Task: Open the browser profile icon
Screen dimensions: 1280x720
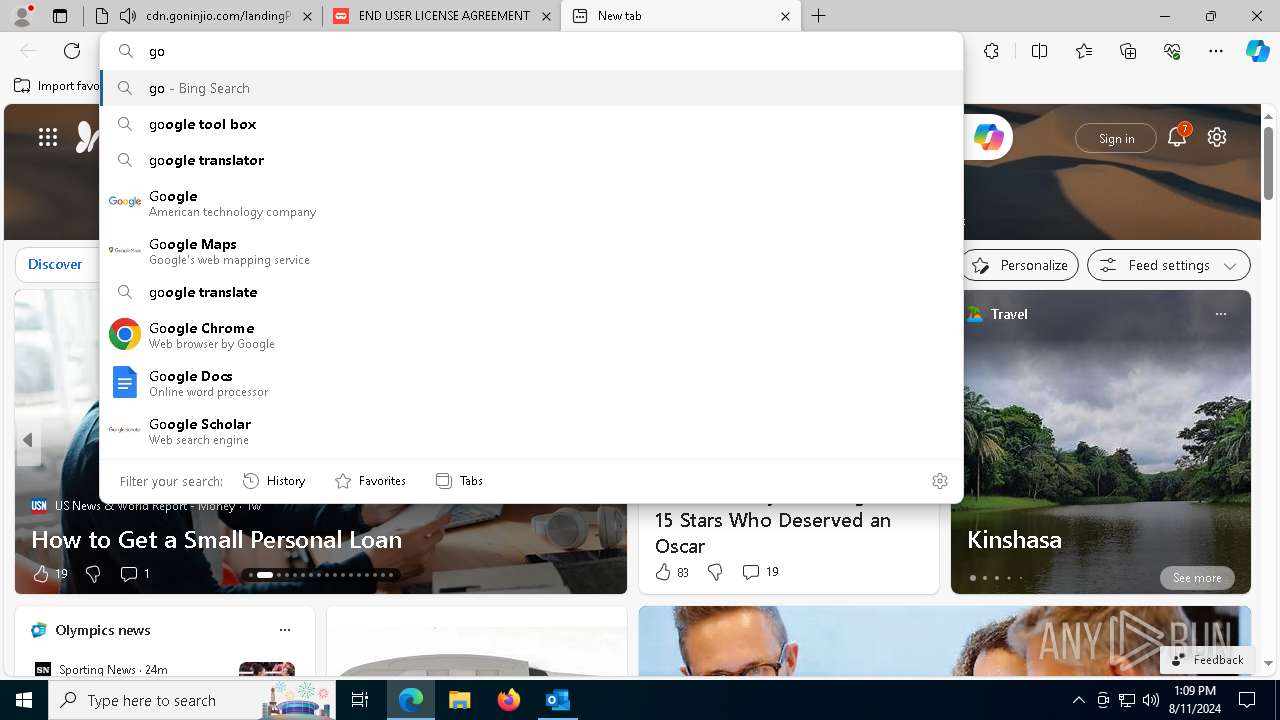Action: [22, 16]
